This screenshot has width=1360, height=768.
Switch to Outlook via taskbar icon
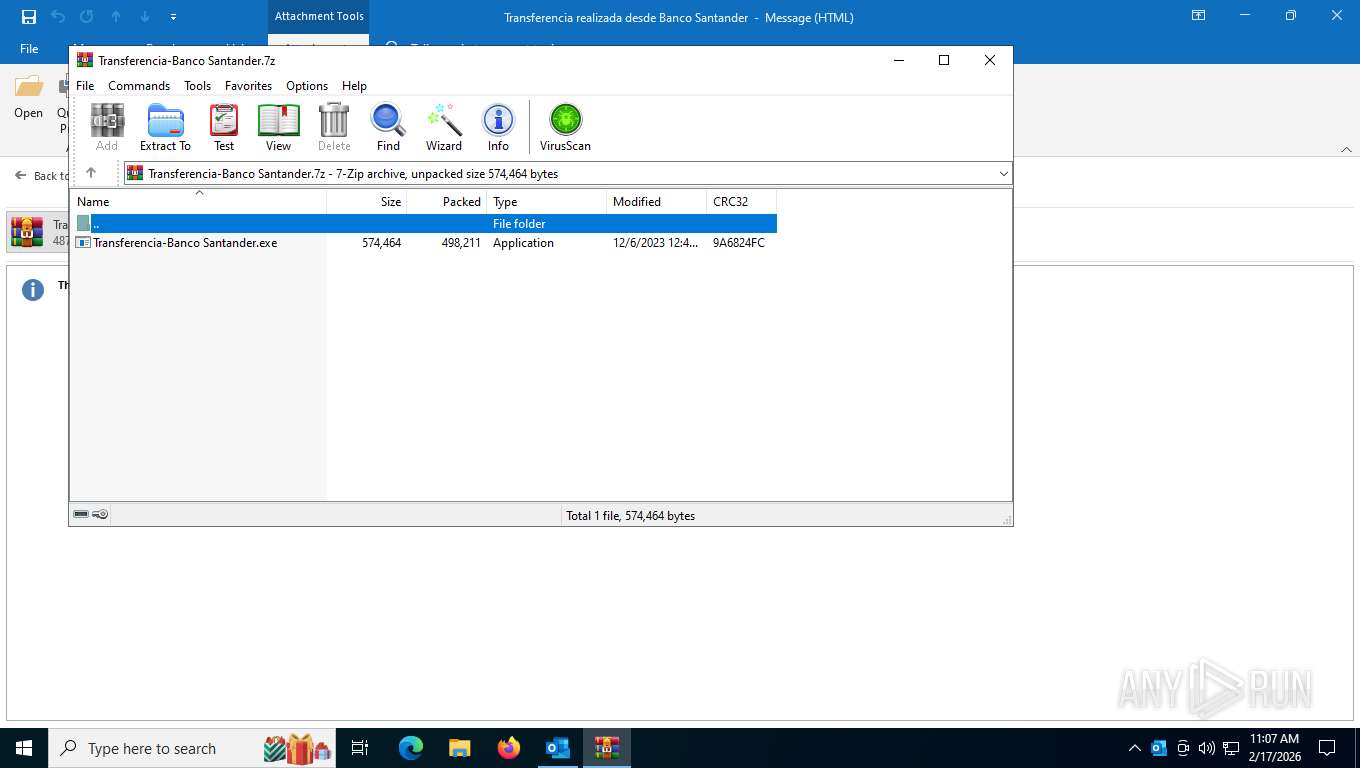(558, 748)
